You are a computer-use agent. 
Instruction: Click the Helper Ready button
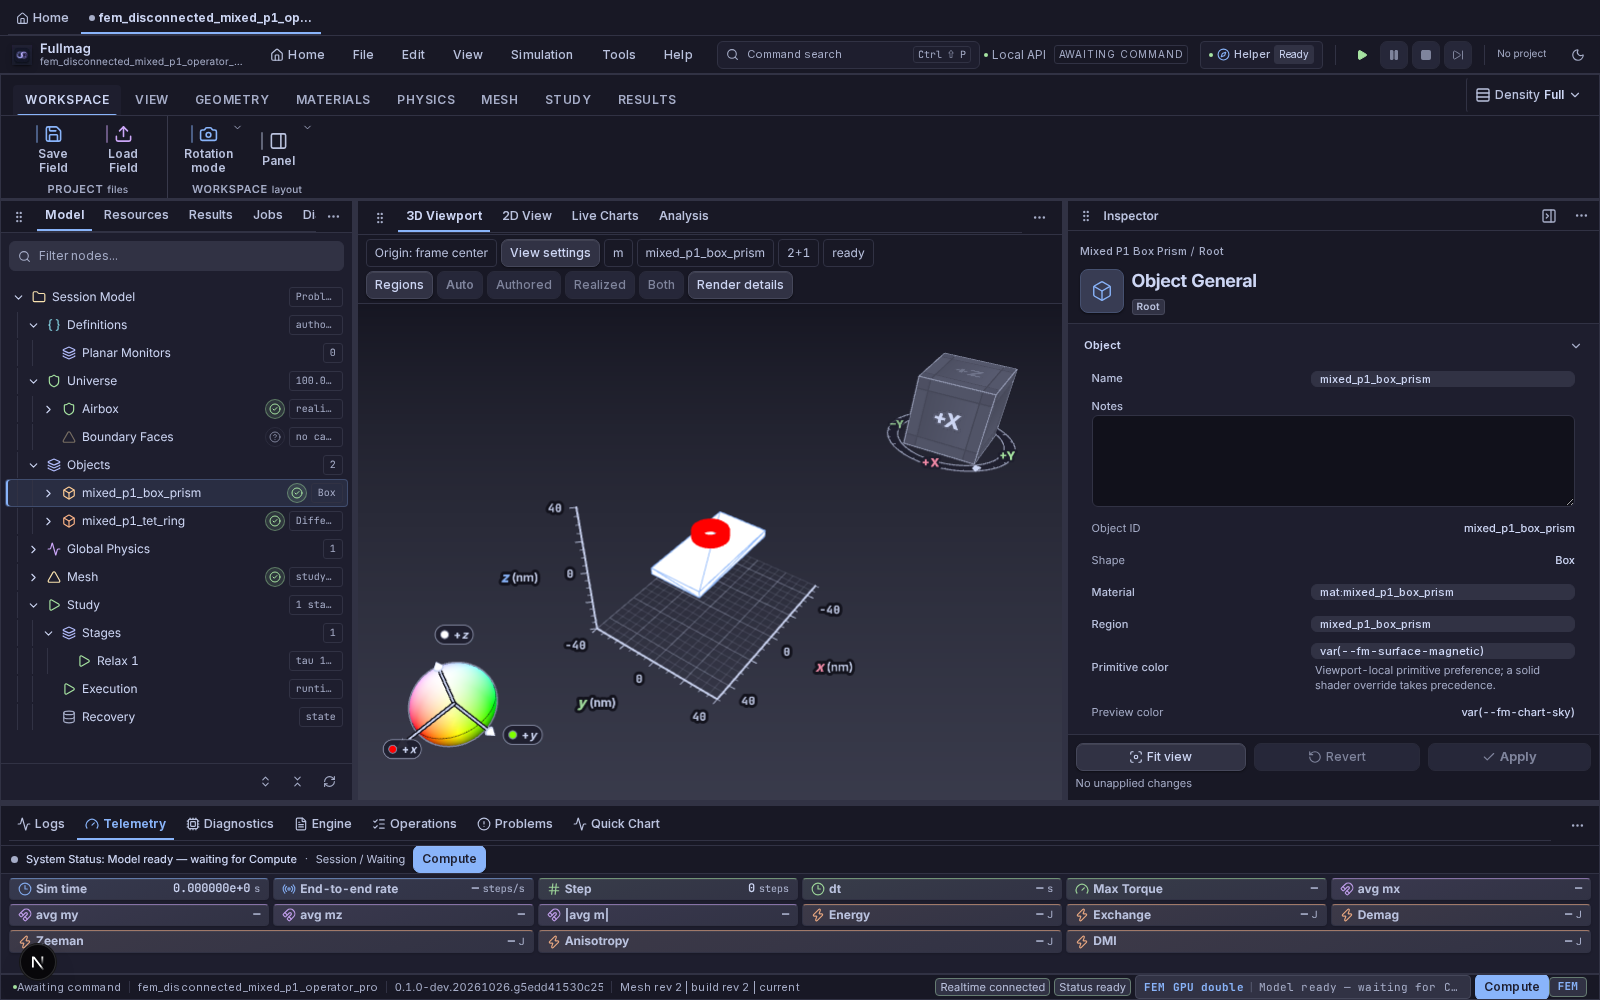[x=1261, y=55]
